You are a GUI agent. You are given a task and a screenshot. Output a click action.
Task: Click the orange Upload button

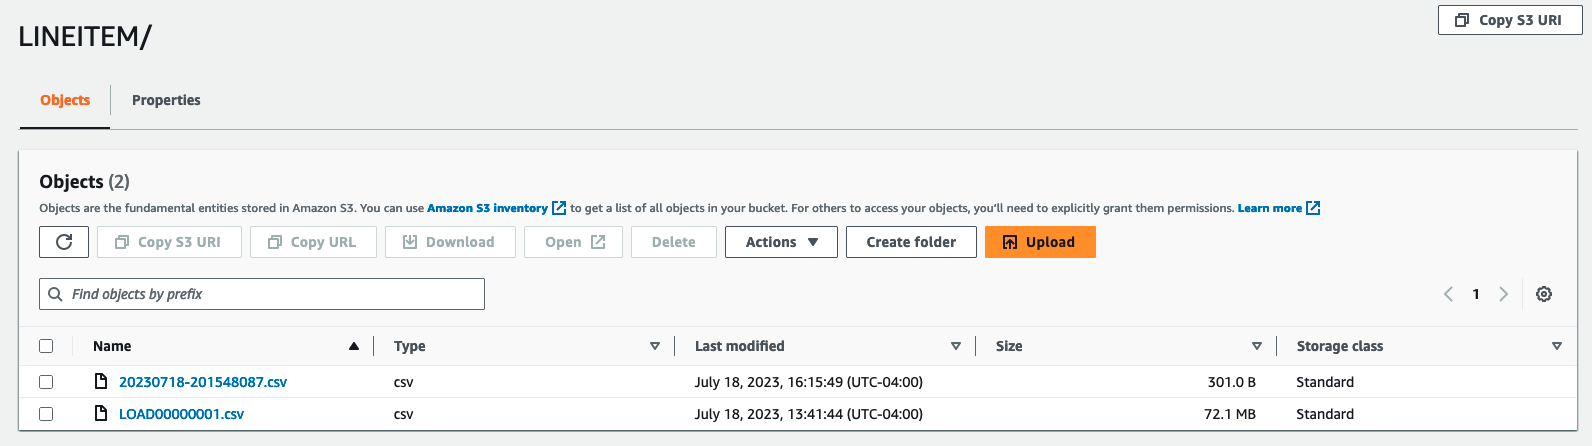point(1040,242)
